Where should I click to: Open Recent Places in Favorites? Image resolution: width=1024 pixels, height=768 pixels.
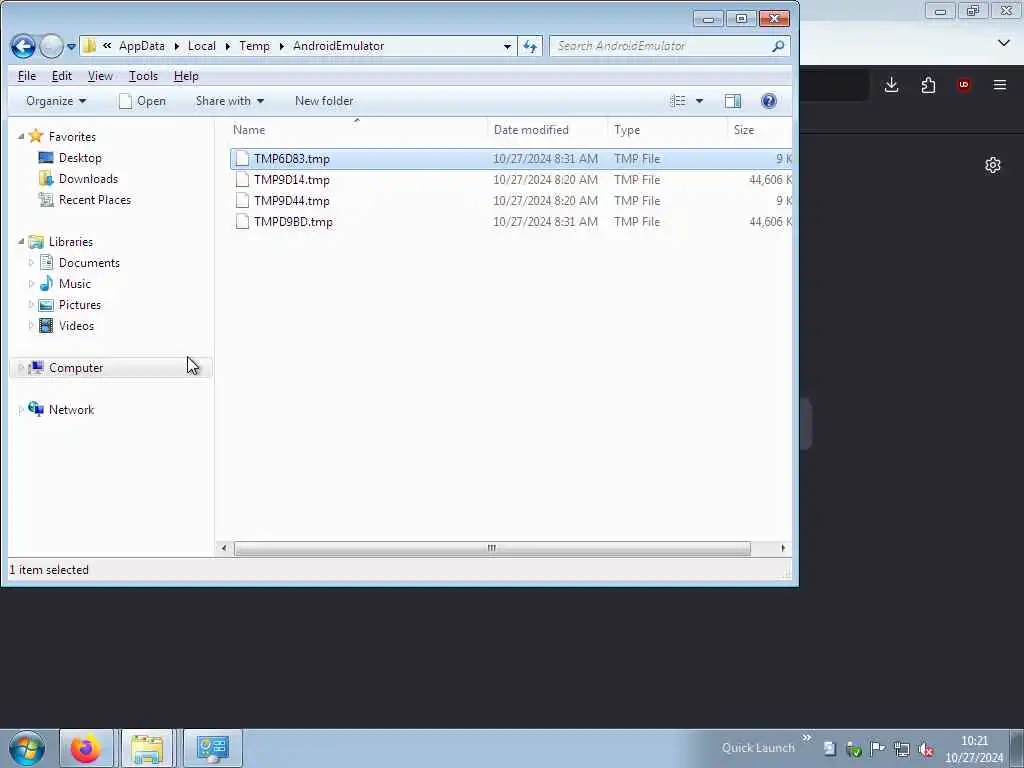pyautogui.click(x=95, y=199)
